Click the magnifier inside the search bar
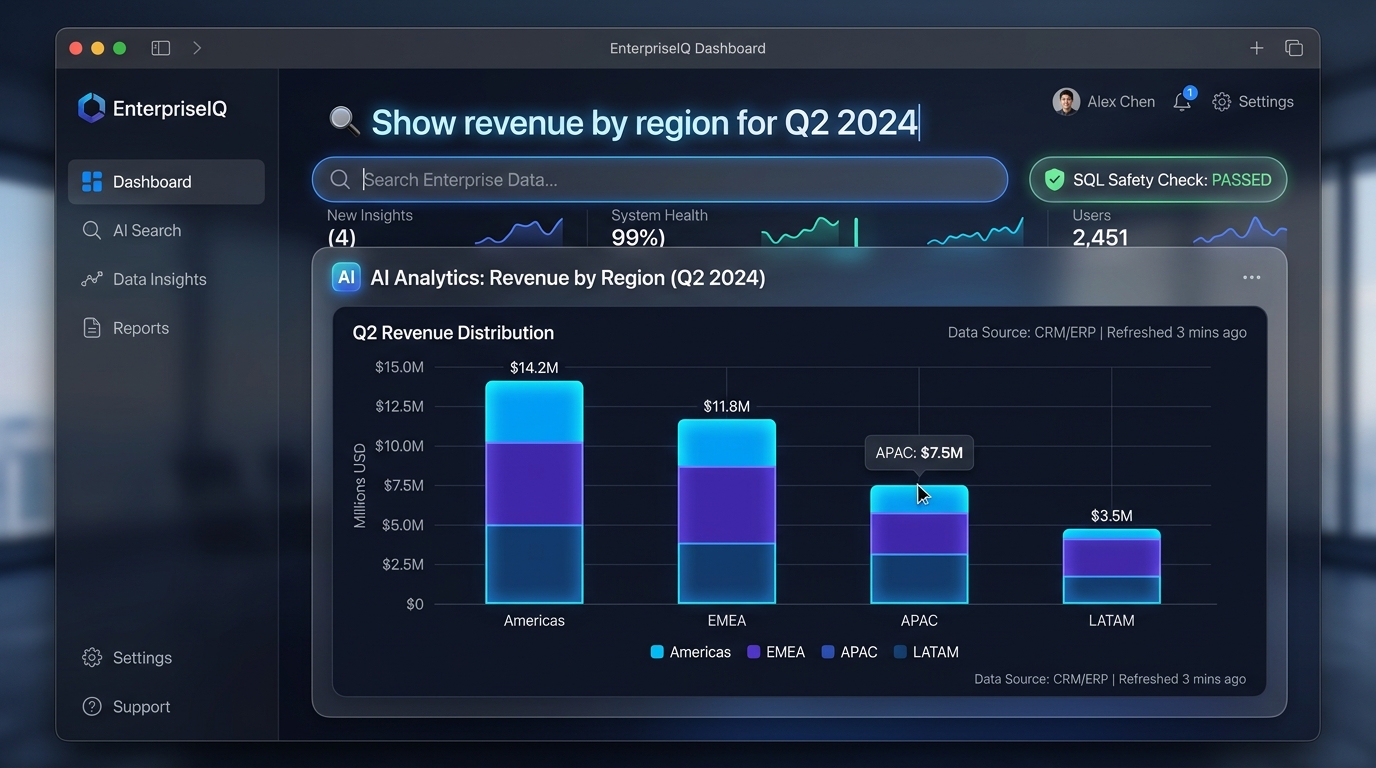This screenshot has height=768, width=1376. click(x=340, y=180)
